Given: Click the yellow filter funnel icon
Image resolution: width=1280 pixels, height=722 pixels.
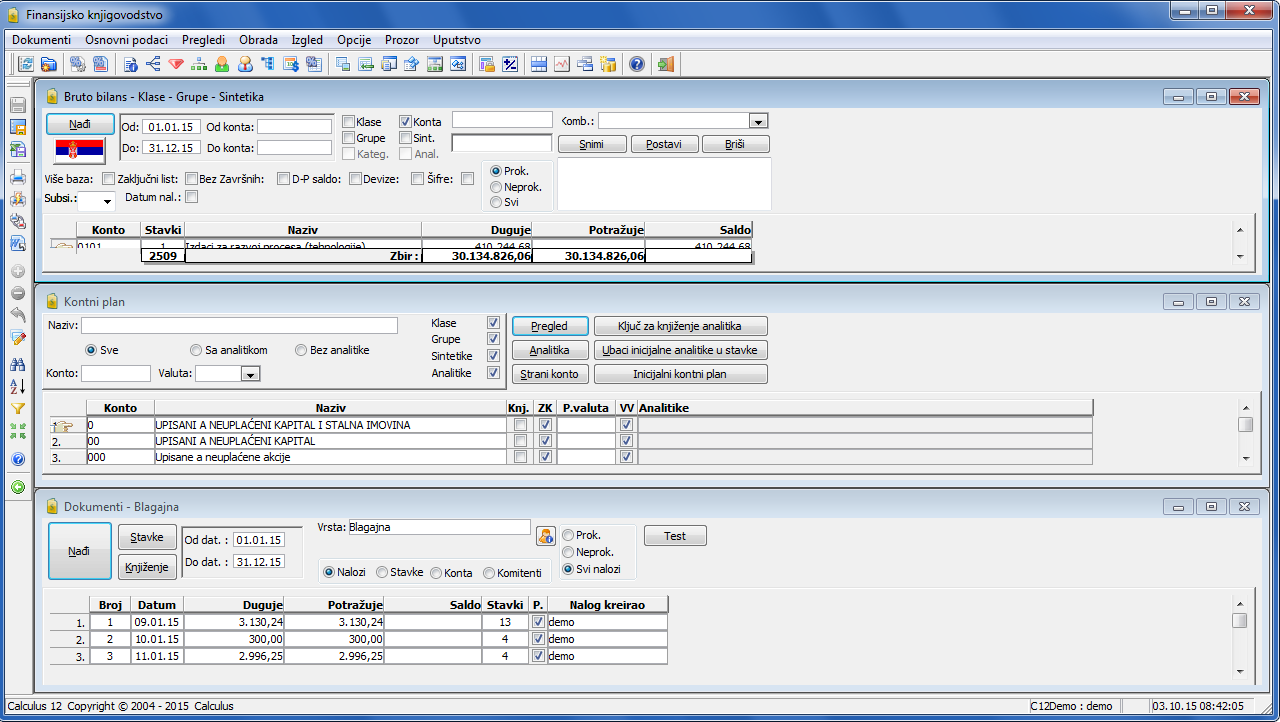Looking at the screenshot, I should 18,409.
